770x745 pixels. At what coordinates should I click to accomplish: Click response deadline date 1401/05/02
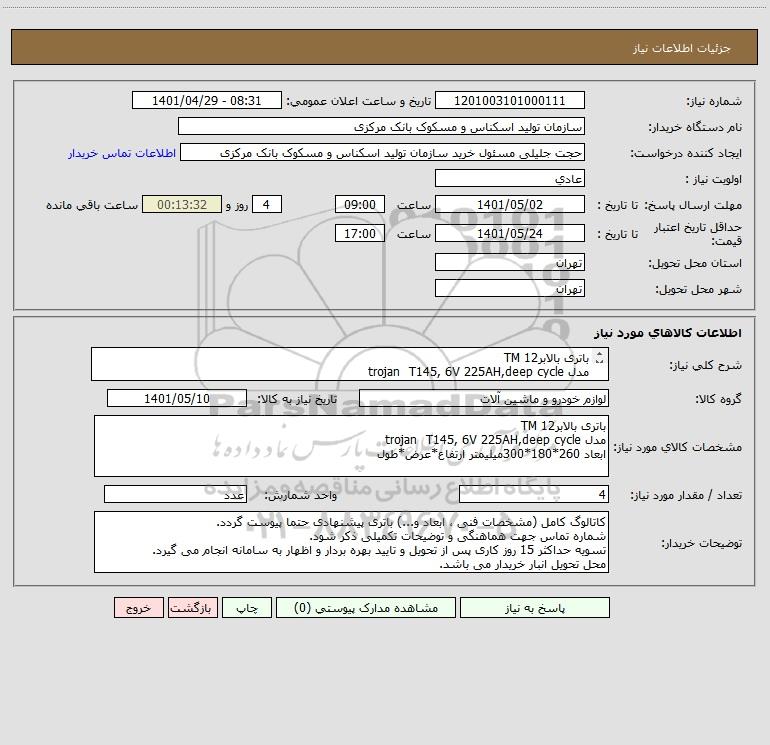pos(510,204)
